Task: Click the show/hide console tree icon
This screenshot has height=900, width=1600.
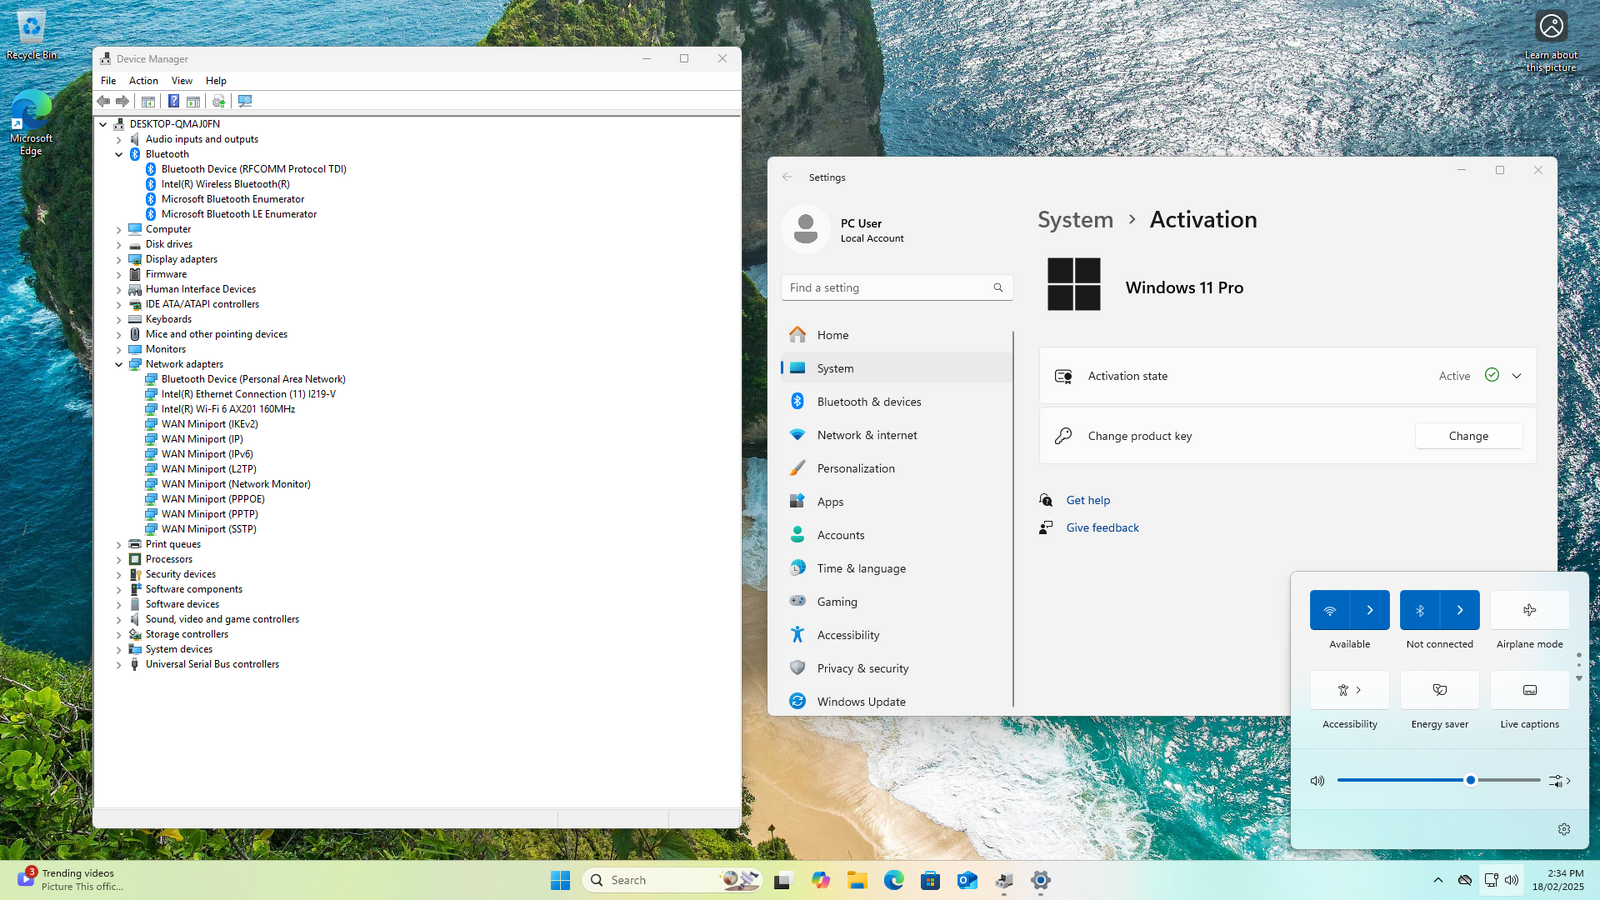Action: click(148, 101)
